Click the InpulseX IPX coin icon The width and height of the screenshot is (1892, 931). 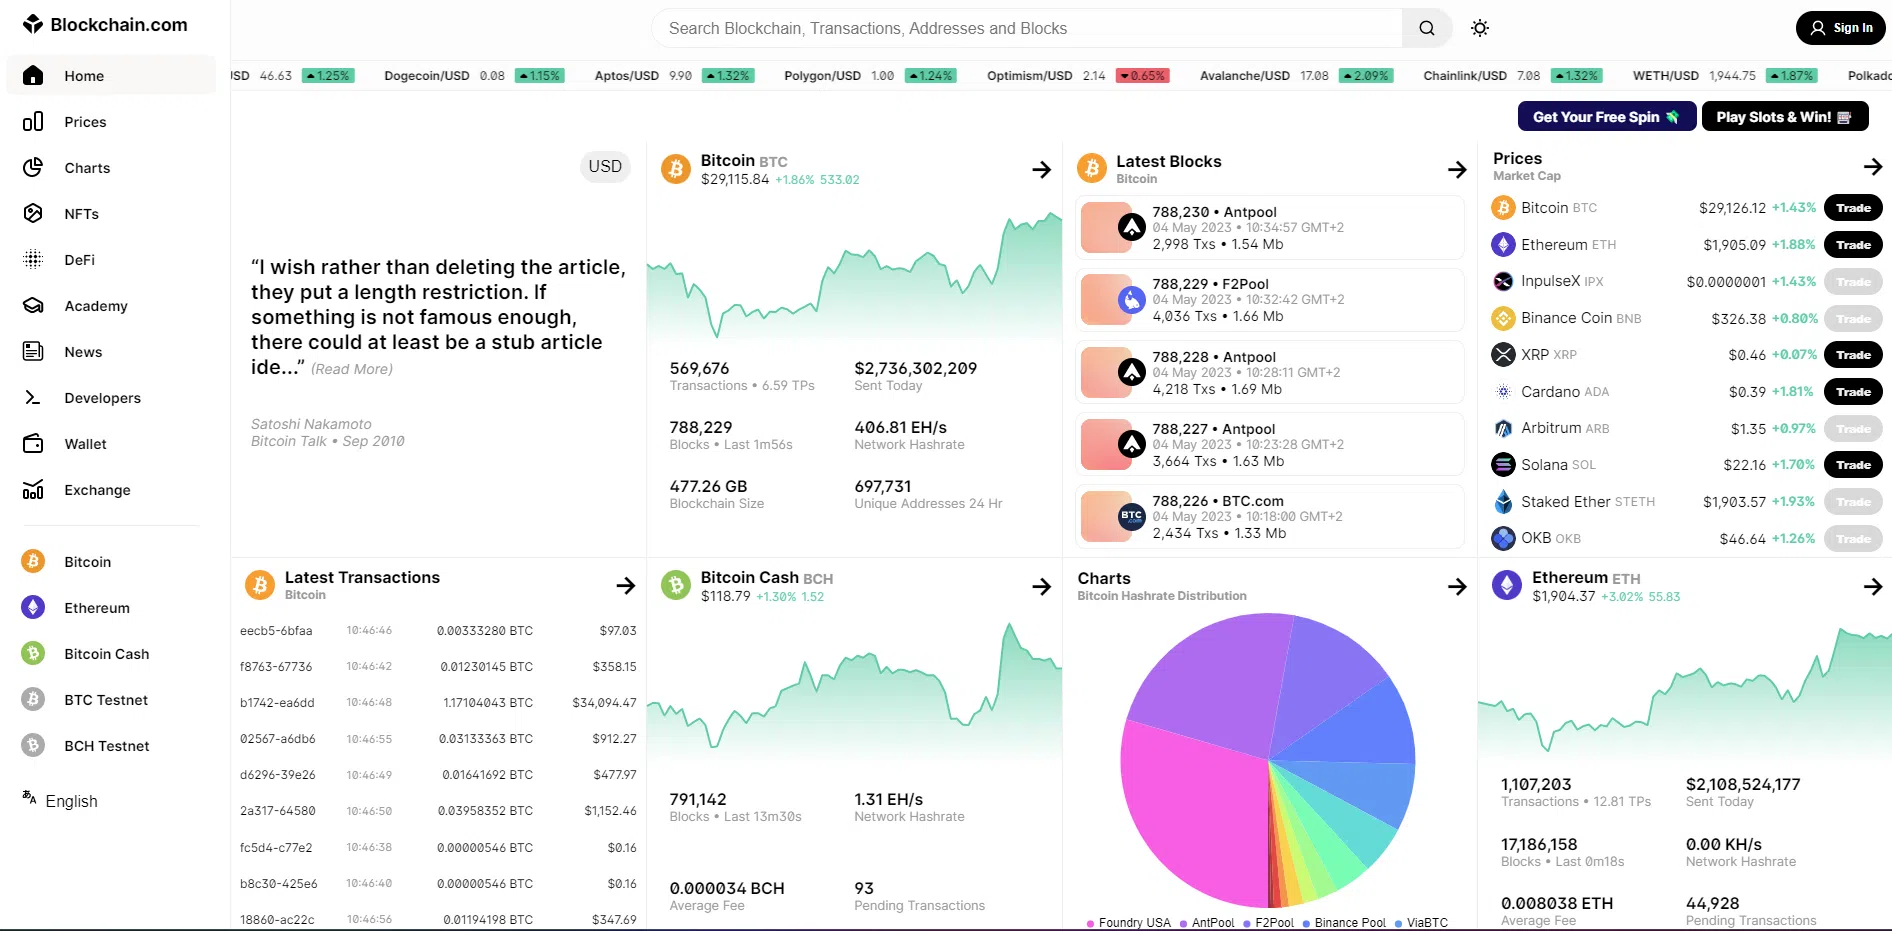tap(1503, 281)
